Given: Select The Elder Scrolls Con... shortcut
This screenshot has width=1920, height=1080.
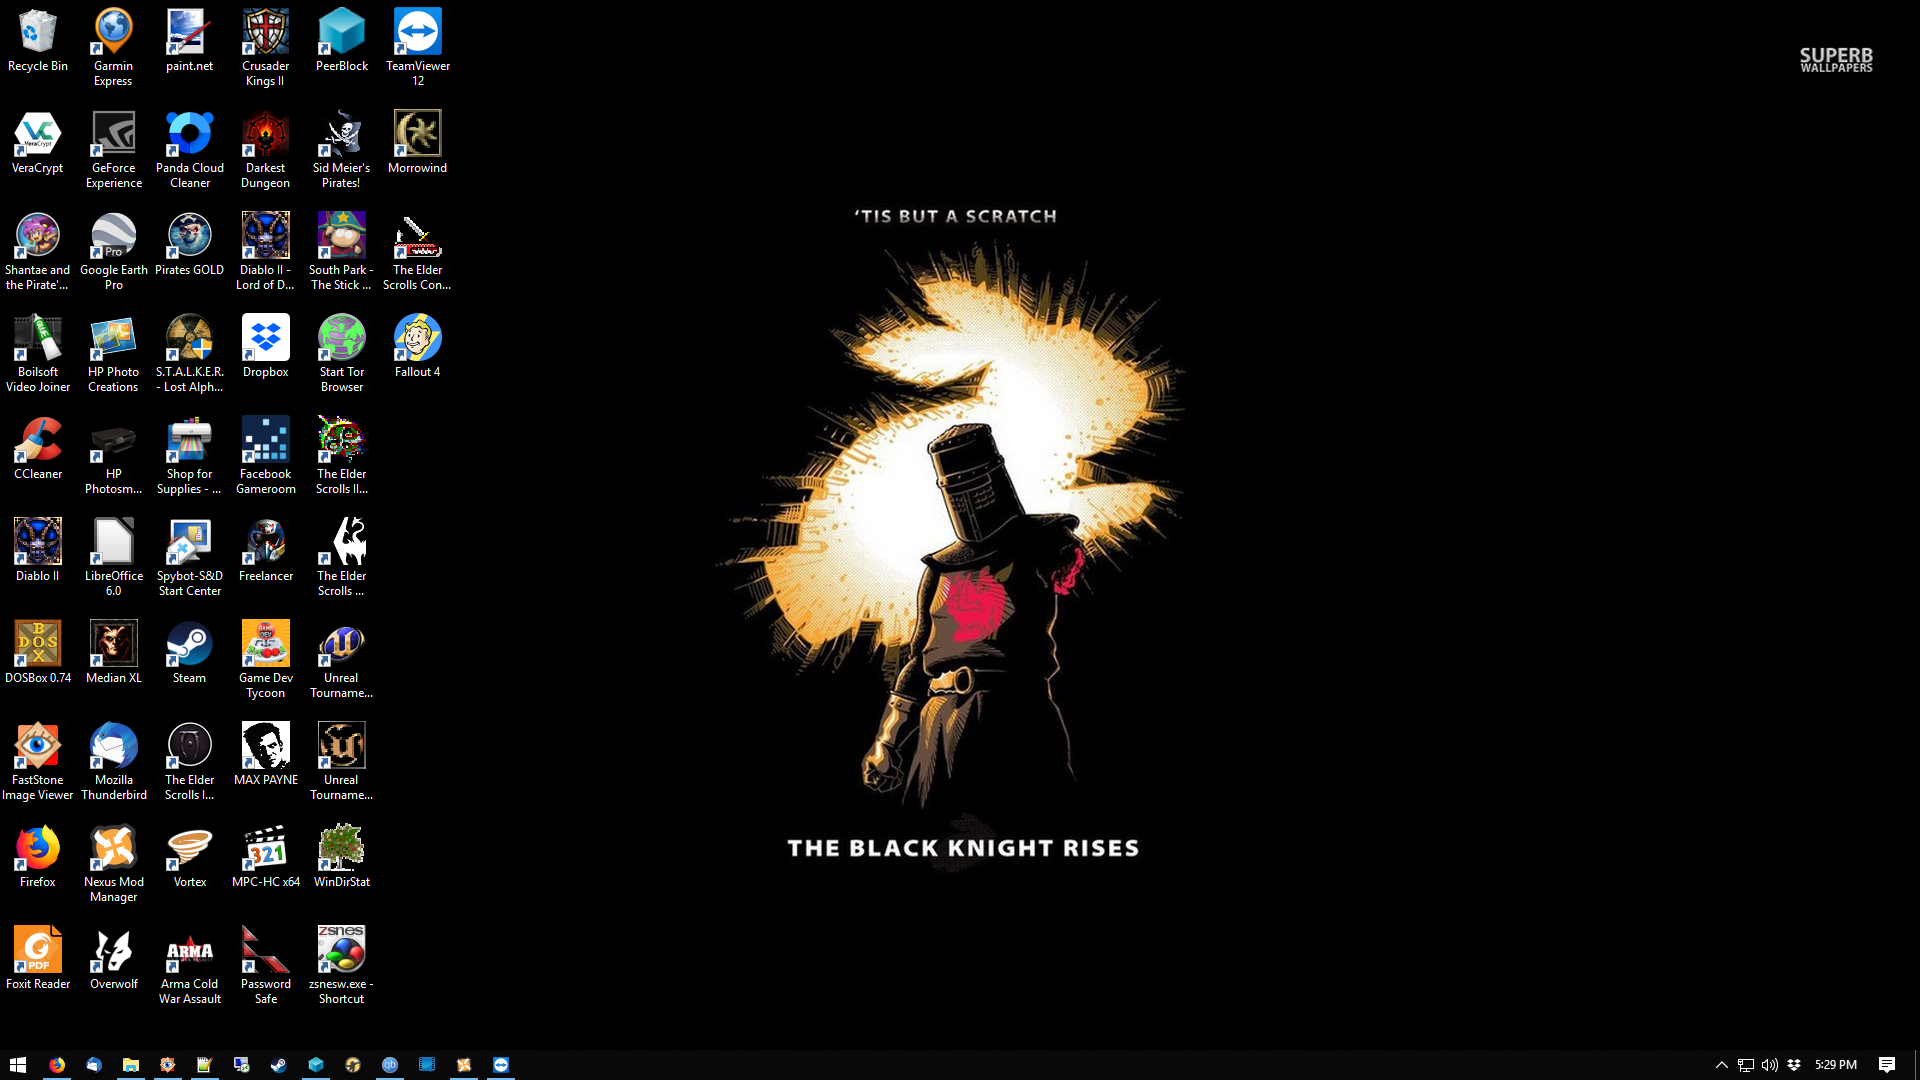Looking at the screenshot, I should coord(418,252).
